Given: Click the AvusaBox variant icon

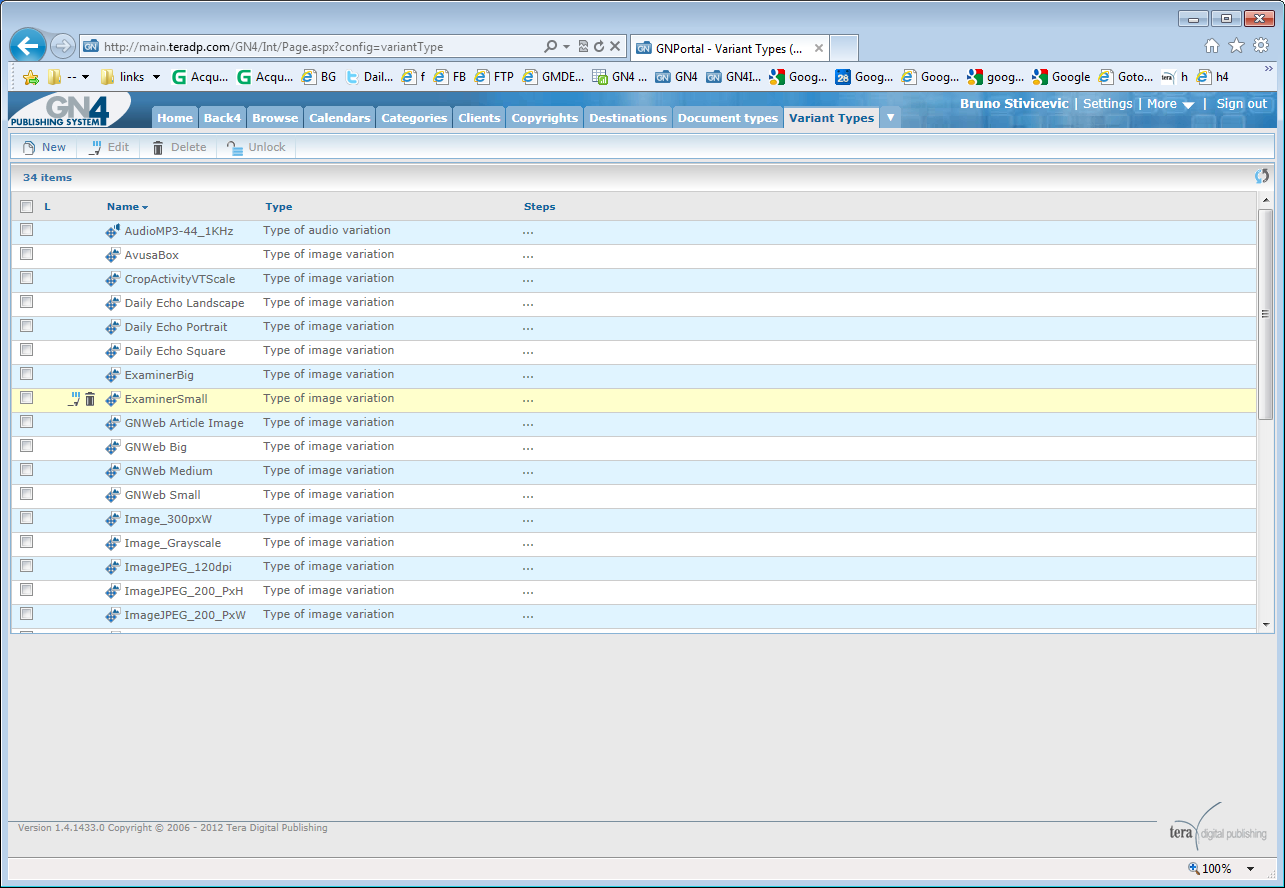Looking at the screenshot, I should (113, 255).
